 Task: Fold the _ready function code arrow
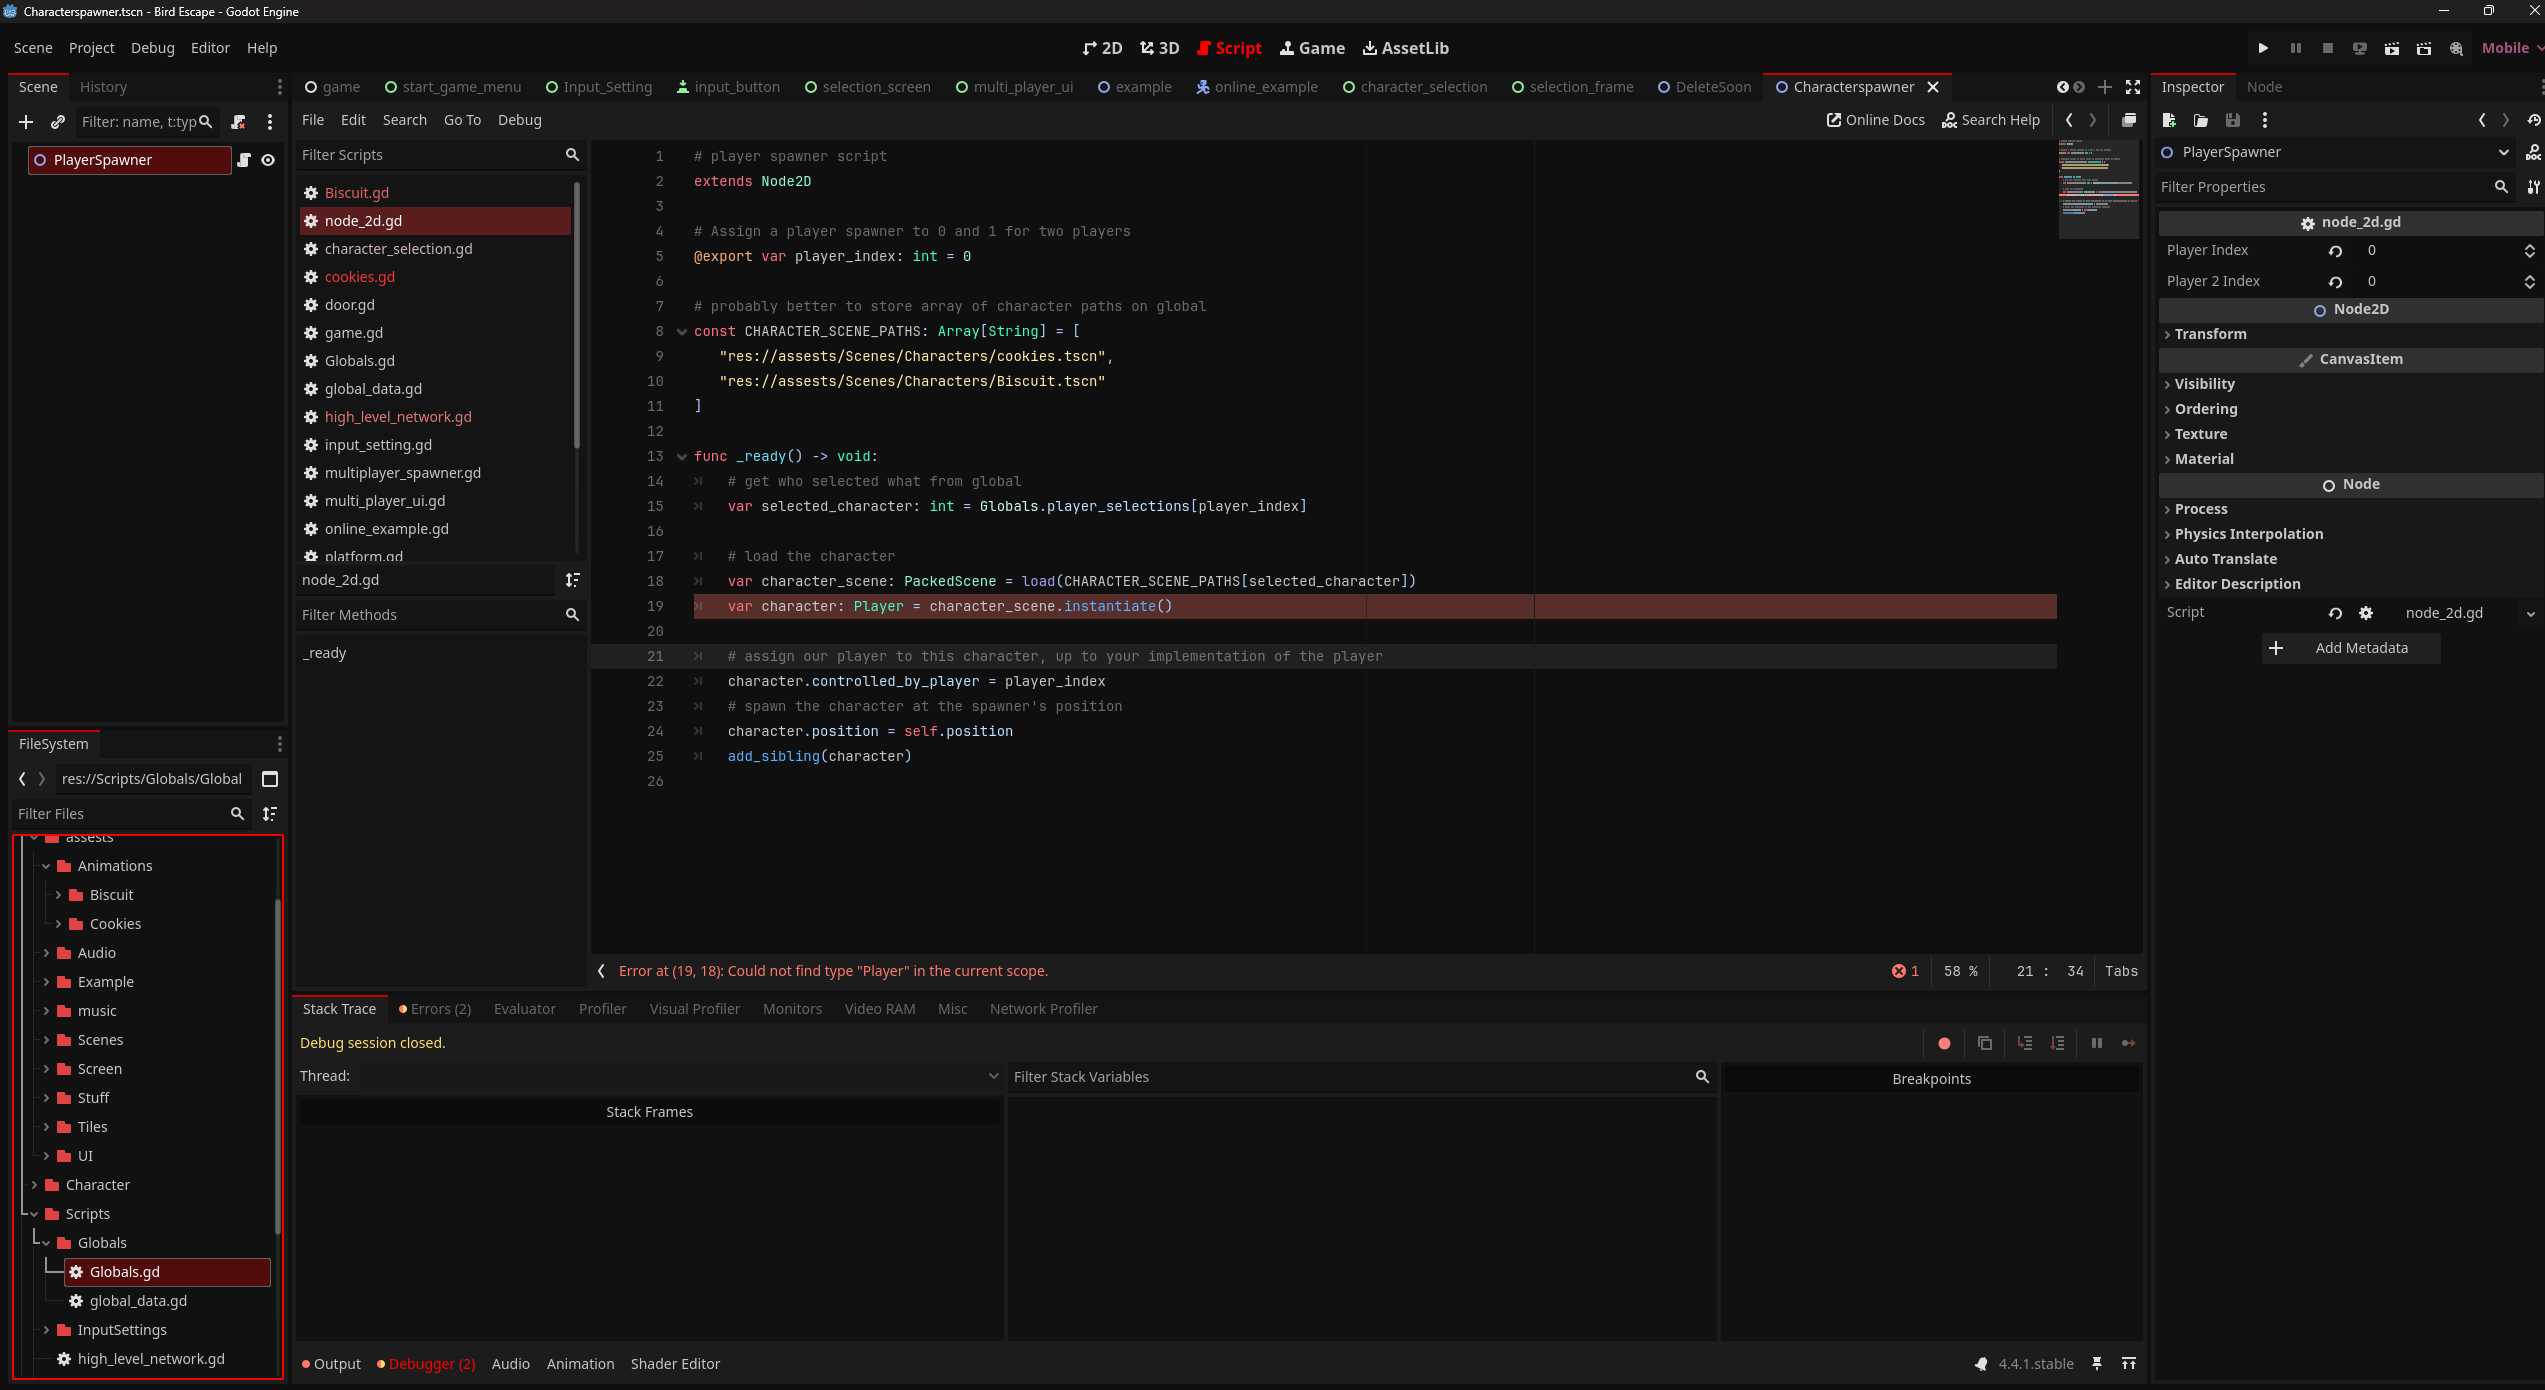pos(682,457)
